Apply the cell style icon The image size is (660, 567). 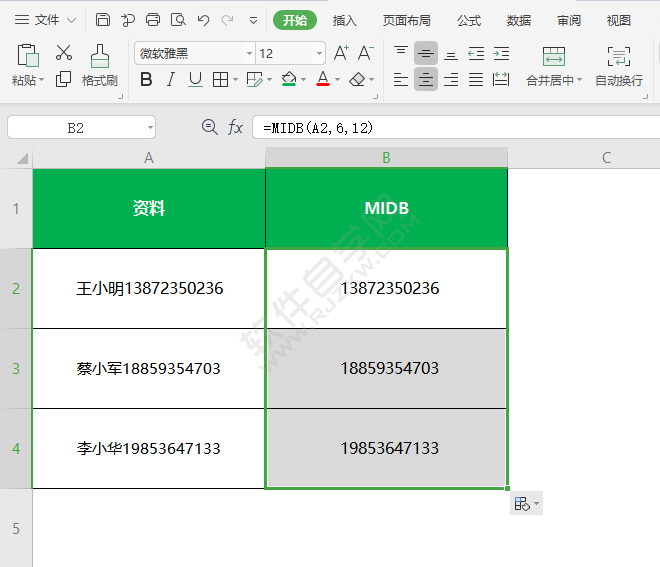[255, 79]
